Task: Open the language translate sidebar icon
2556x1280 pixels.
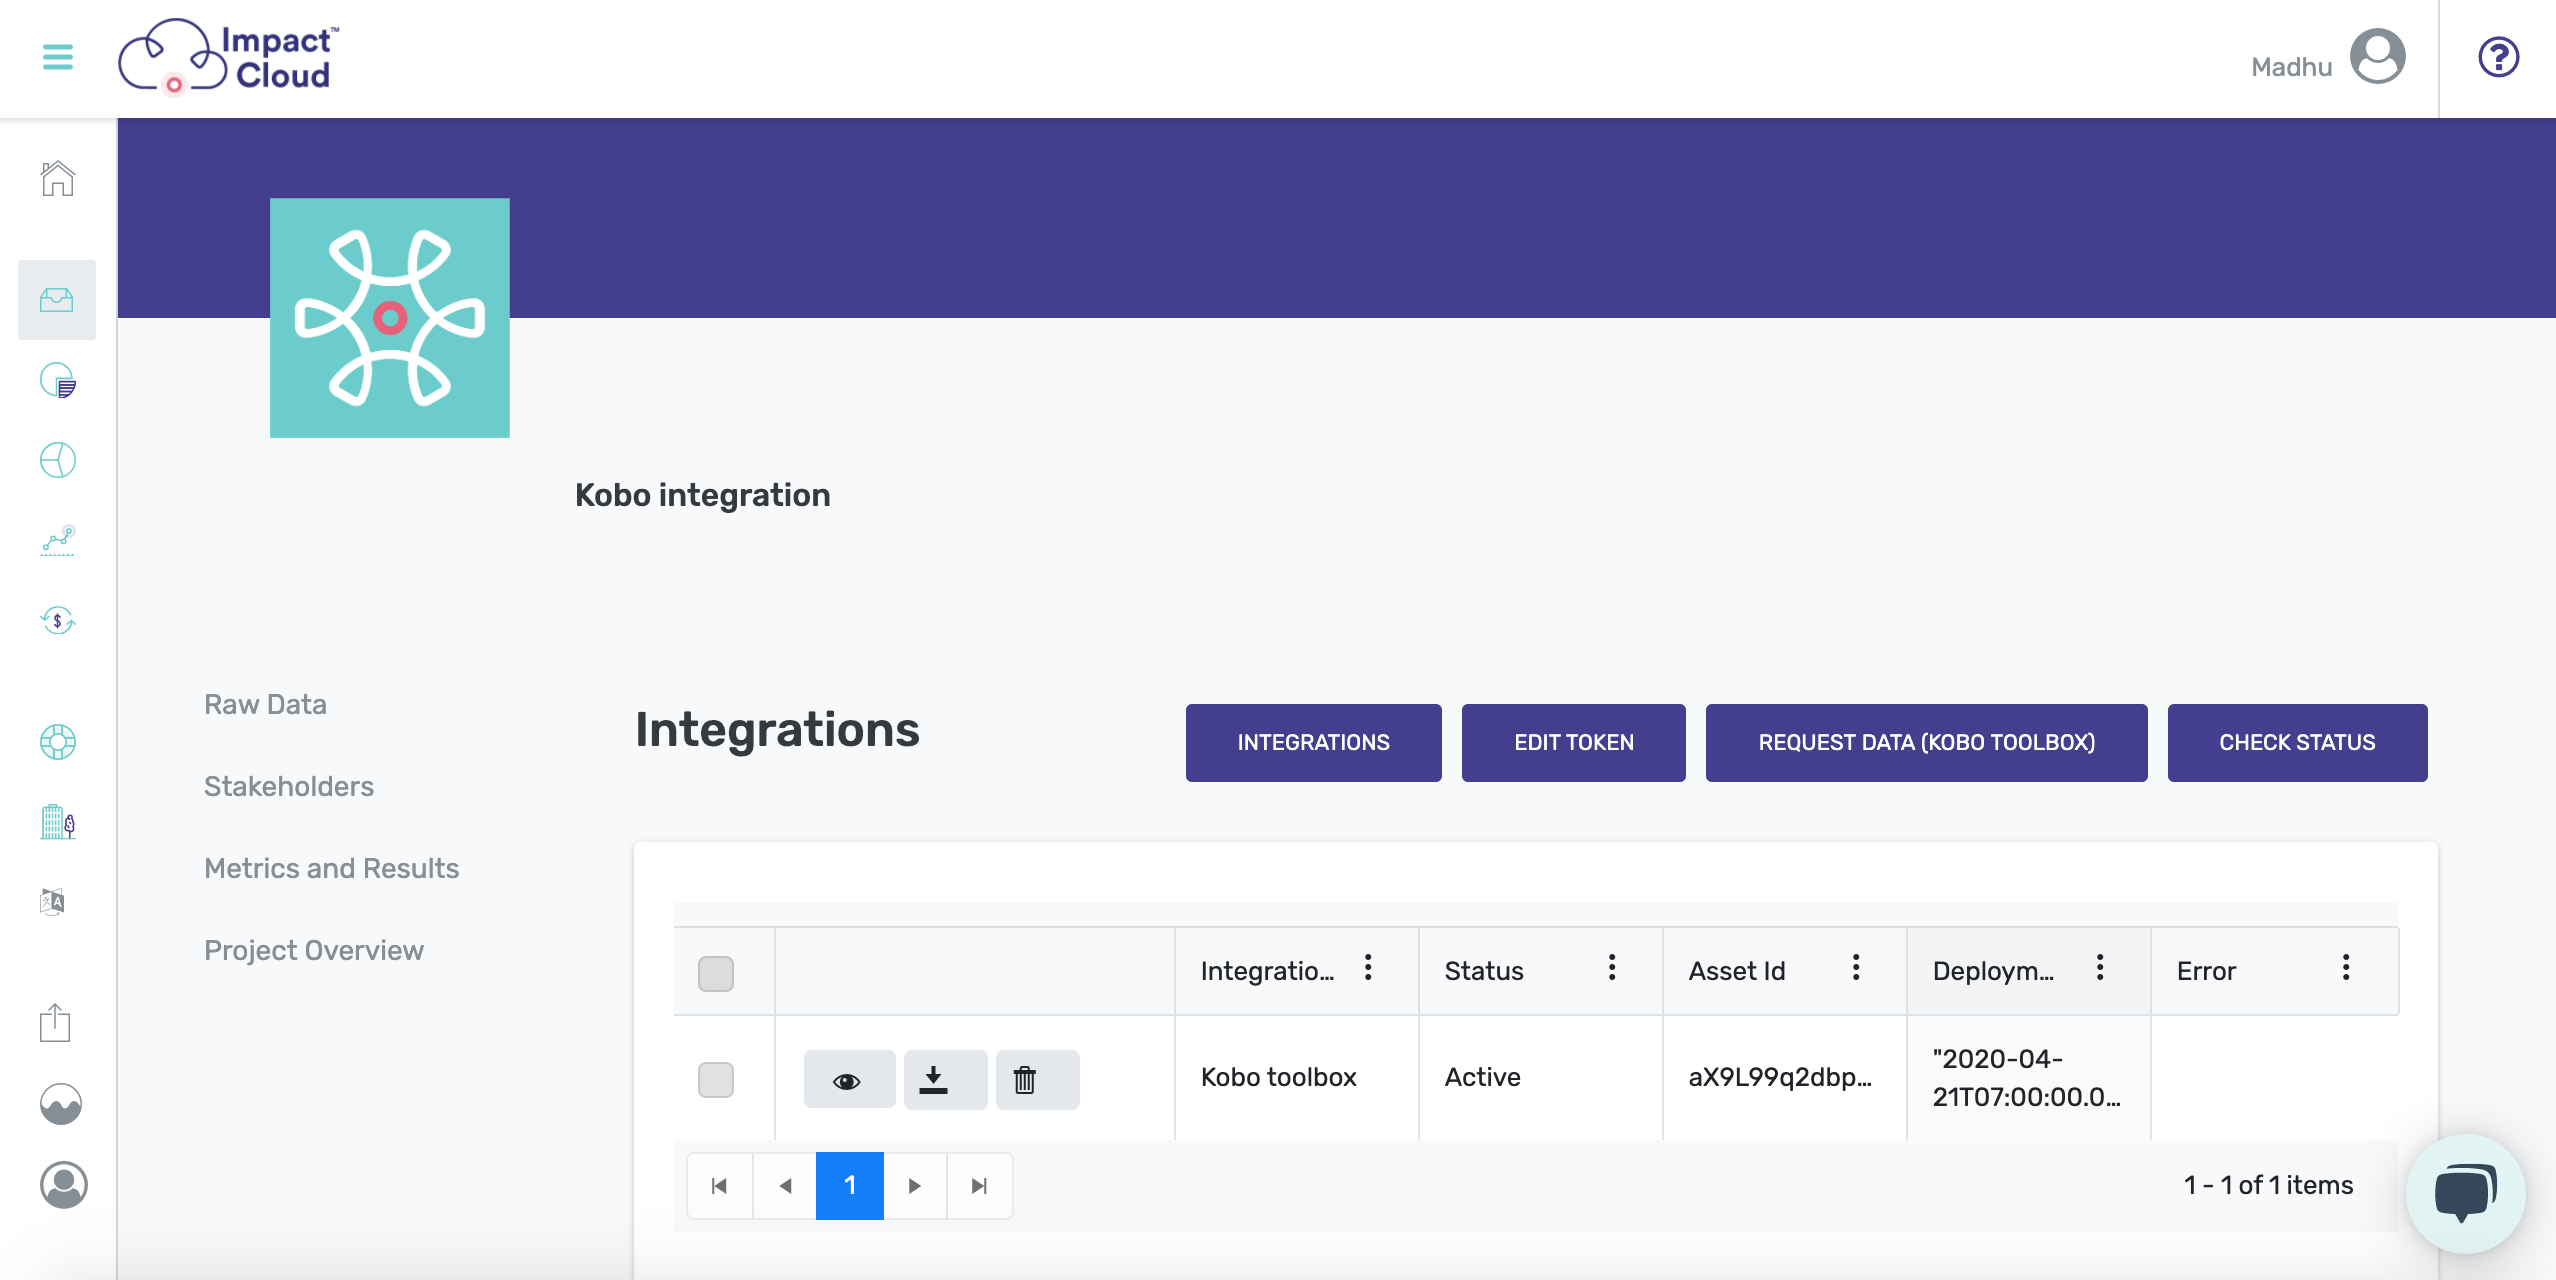Action: [53, 902]
